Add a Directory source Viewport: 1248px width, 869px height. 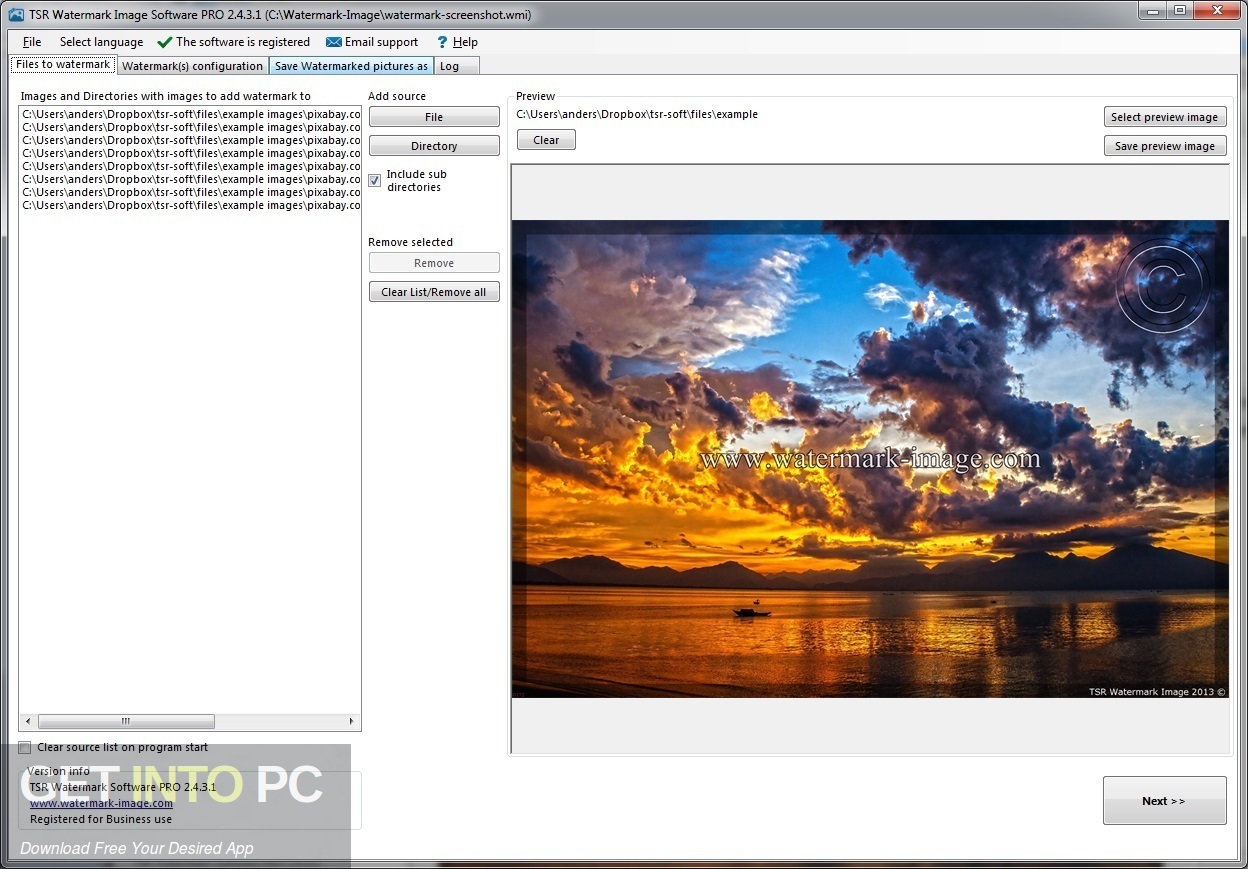[x=434, y=146]
